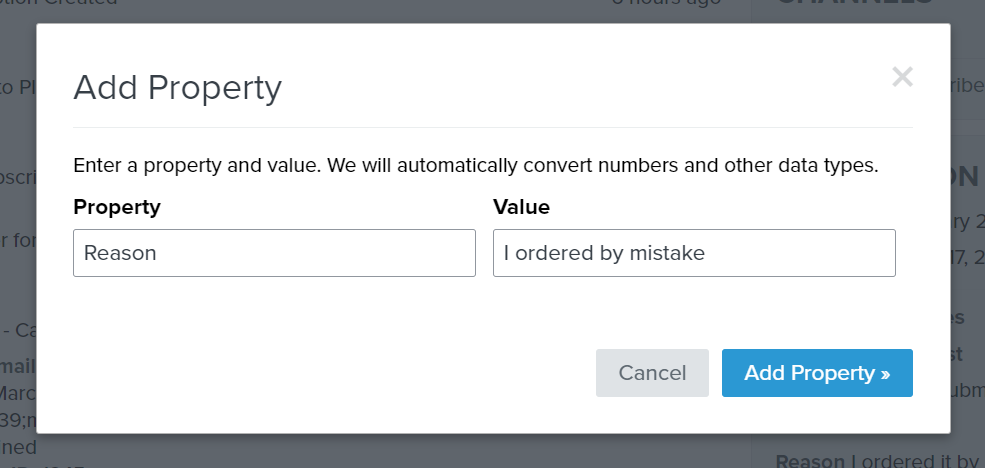The width and height of the screenshot is (985, 468).
Task: Click the Add Property » button
Action: (x=817, y=373)
